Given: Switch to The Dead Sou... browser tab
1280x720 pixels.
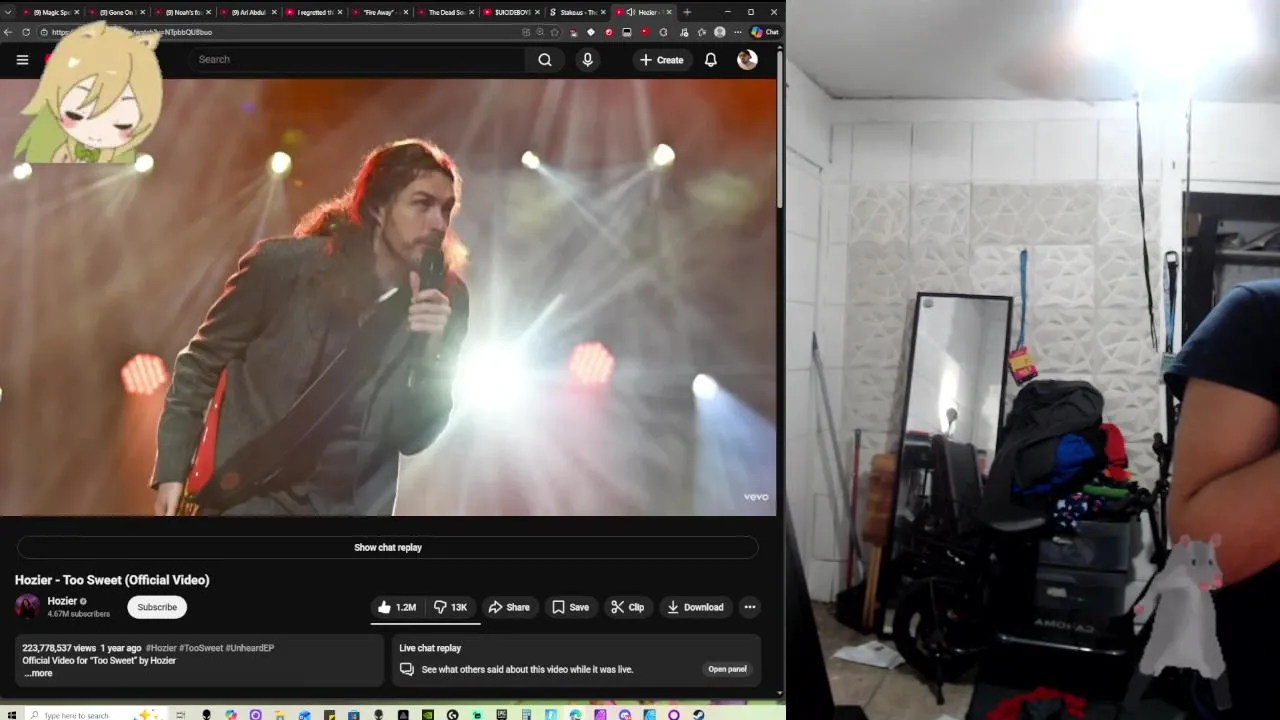Looking at the screenshot, I should click(x=444, y=12).
